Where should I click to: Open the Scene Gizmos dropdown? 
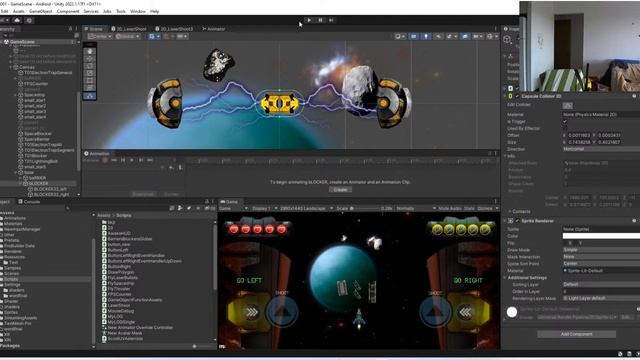click(491, 36)
